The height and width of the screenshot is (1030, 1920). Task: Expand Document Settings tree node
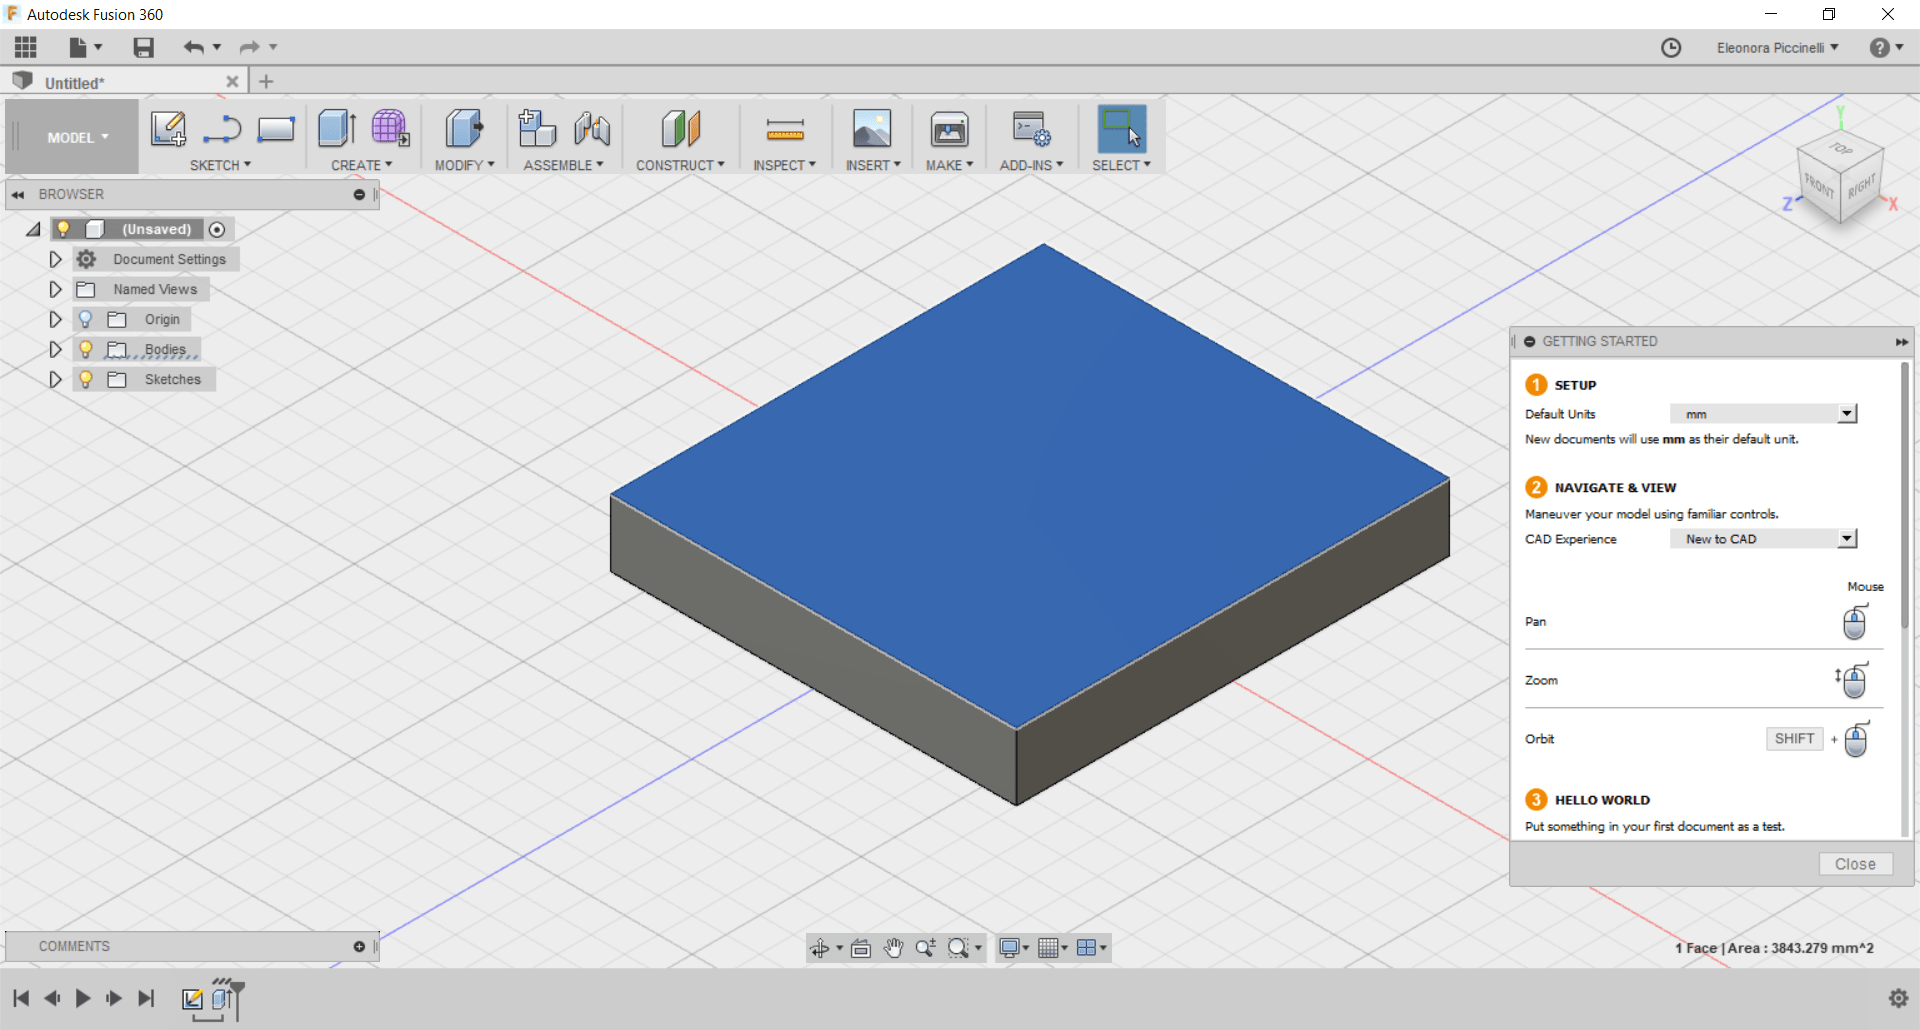(x=55, y=259)
